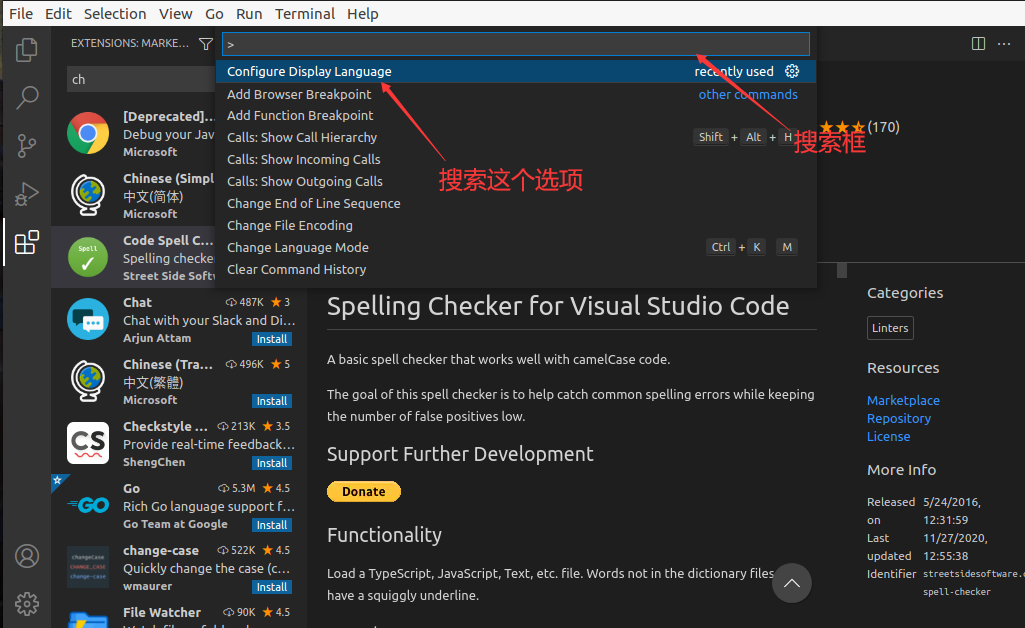The image size is (1025, 628).
Task: Open the View menu
Action: [176, 14]
